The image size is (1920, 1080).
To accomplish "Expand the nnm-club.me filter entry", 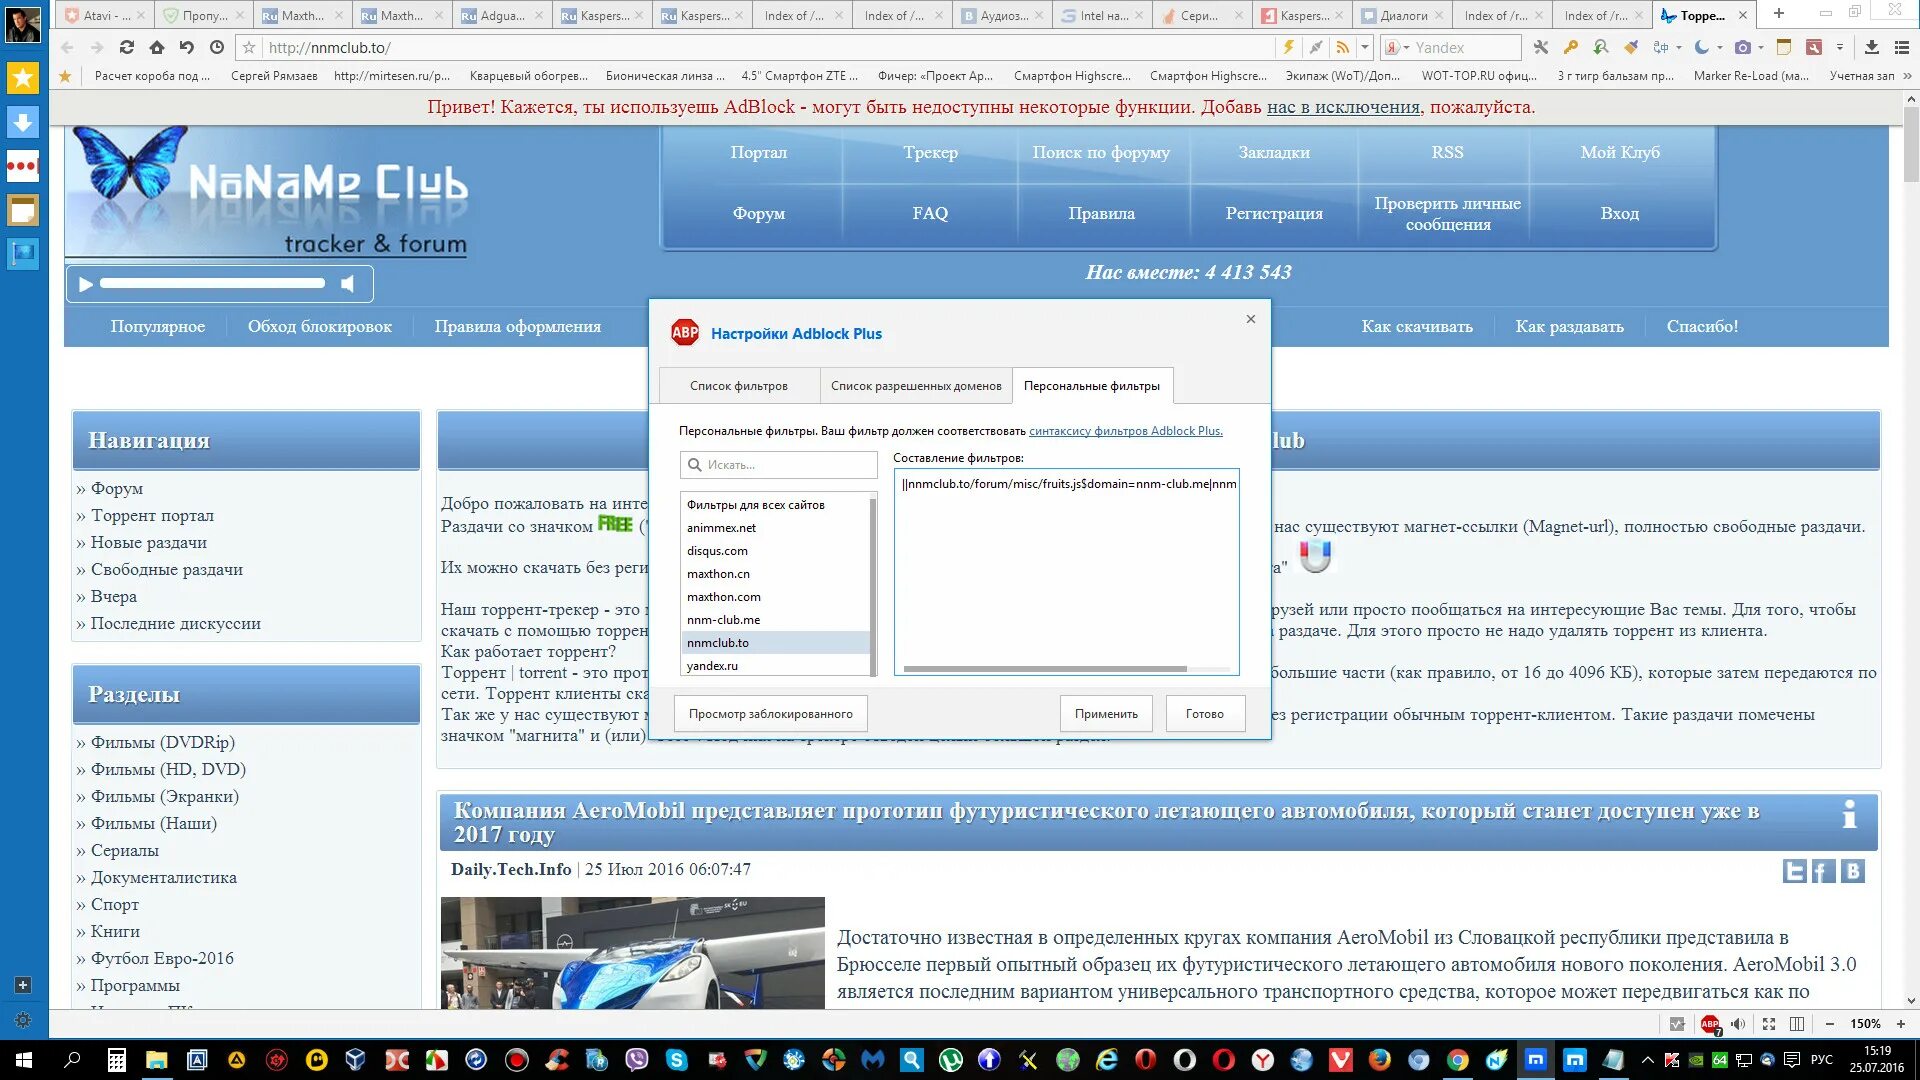I will [x=723, y=618].
